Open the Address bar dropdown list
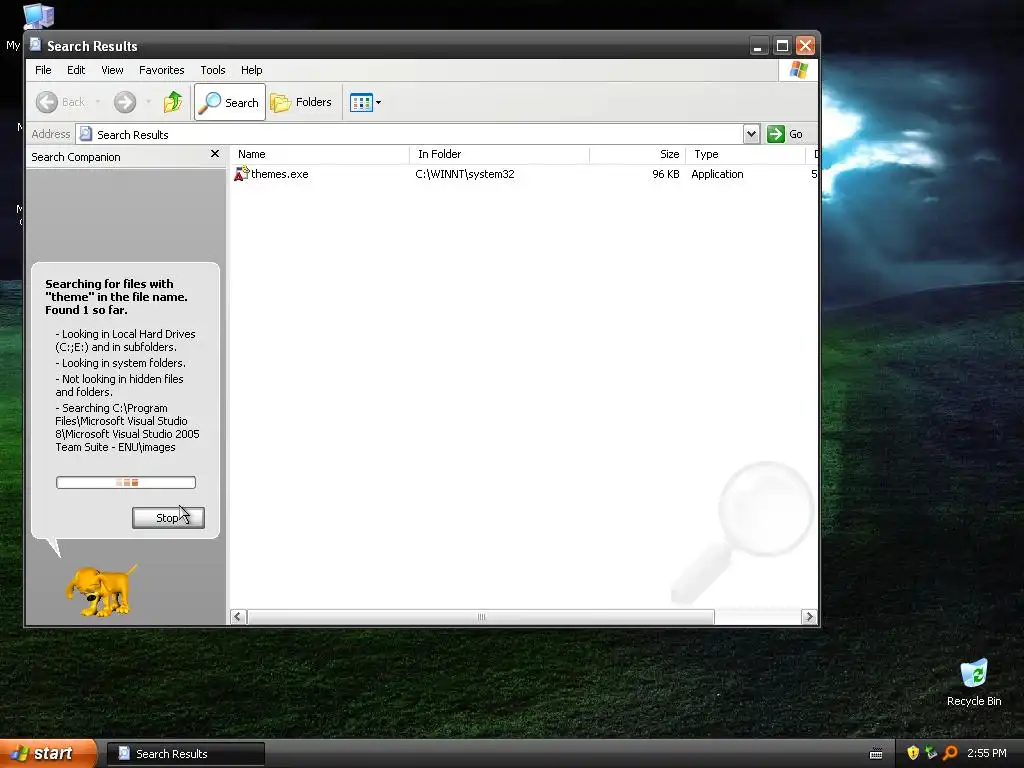This screenshot has width=1024, height=768. point(751,134)
